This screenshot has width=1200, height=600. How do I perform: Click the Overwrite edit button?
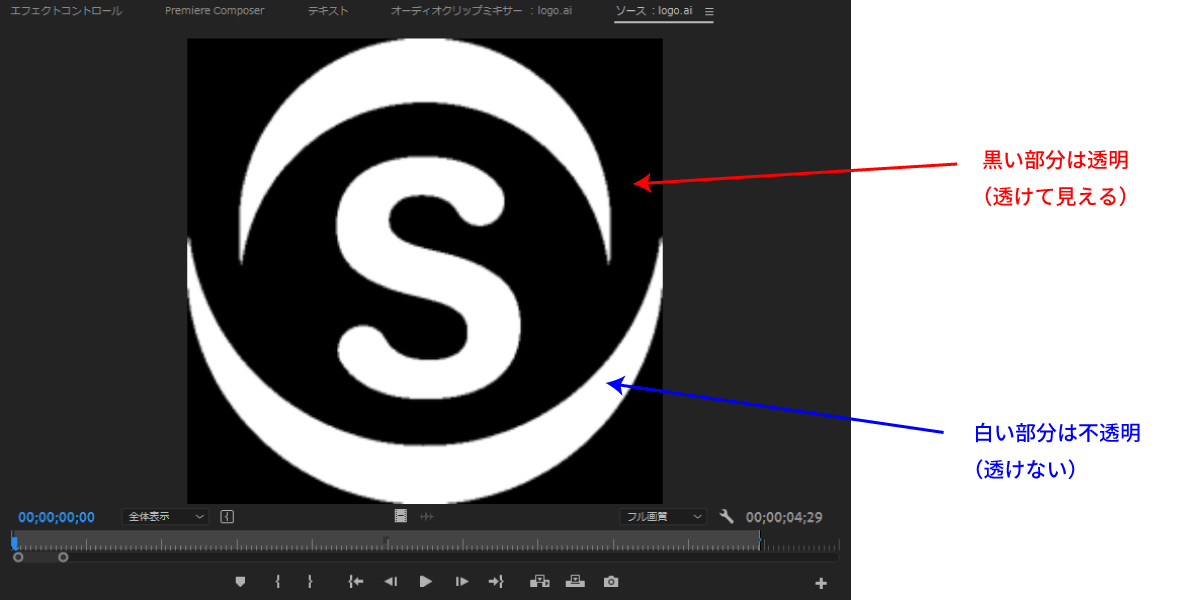[x=575, y=581]
